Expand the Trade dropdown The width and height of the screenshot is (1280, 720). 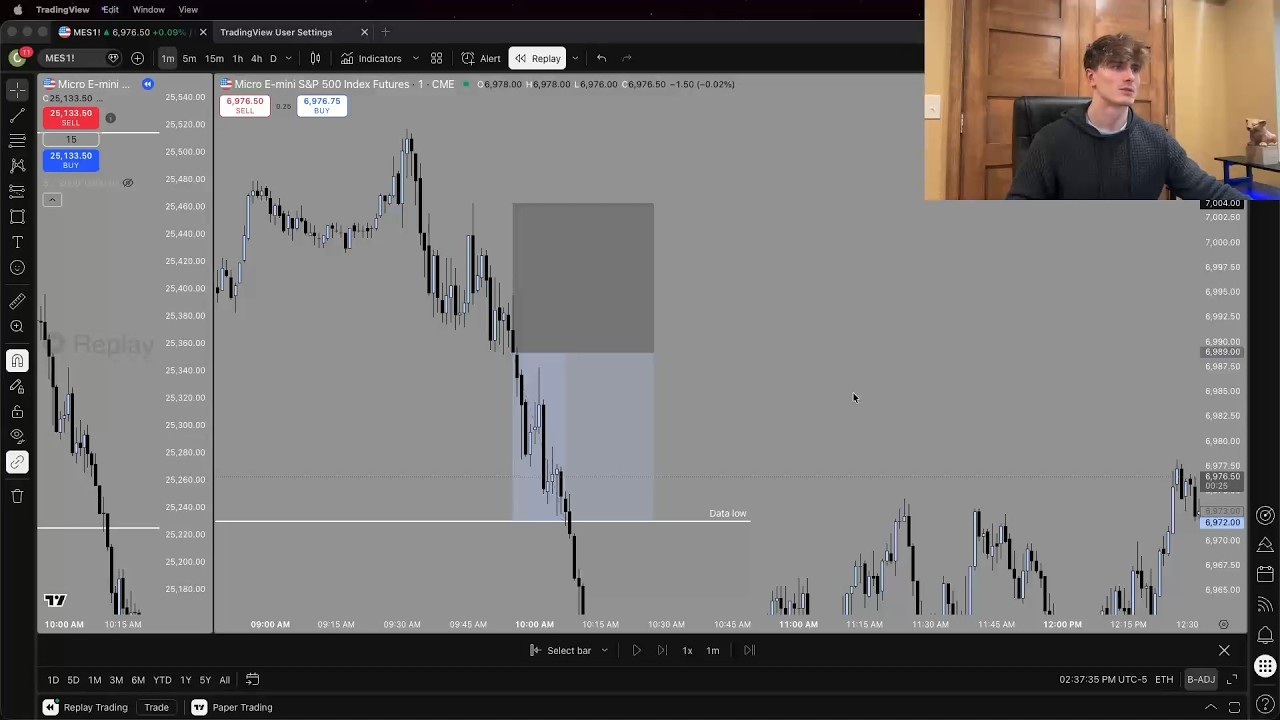[x=156, y=707]
